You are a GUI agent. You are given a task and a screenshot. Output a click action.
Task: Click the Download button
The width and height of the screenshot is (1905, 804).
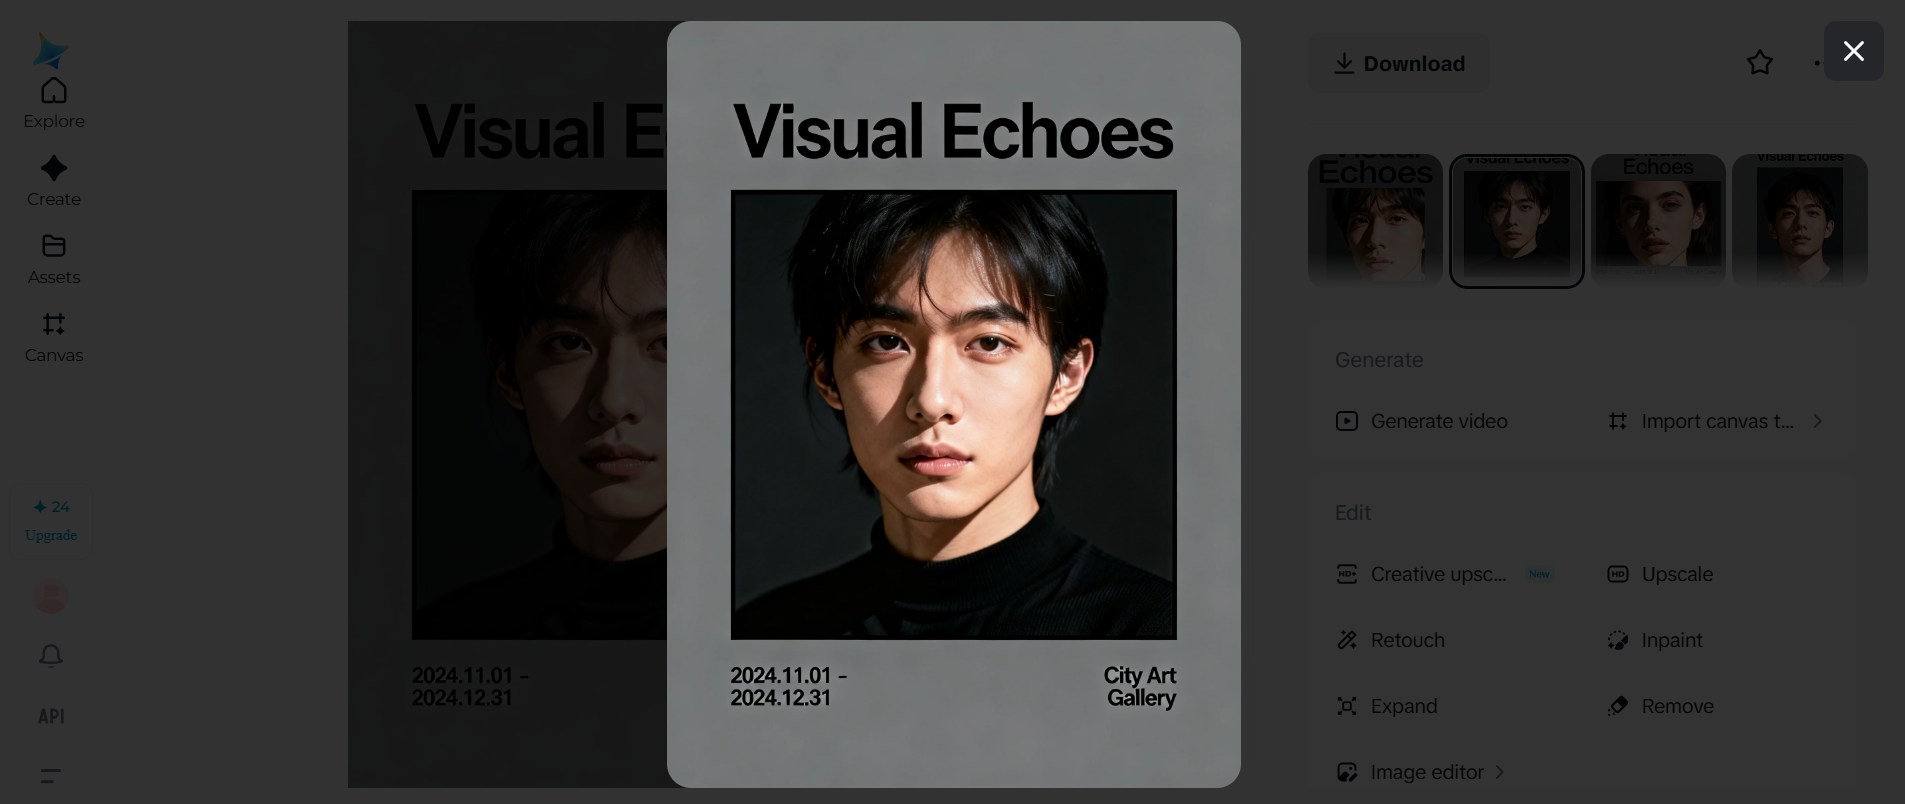pyautogui.click(x=1399, y=63)
